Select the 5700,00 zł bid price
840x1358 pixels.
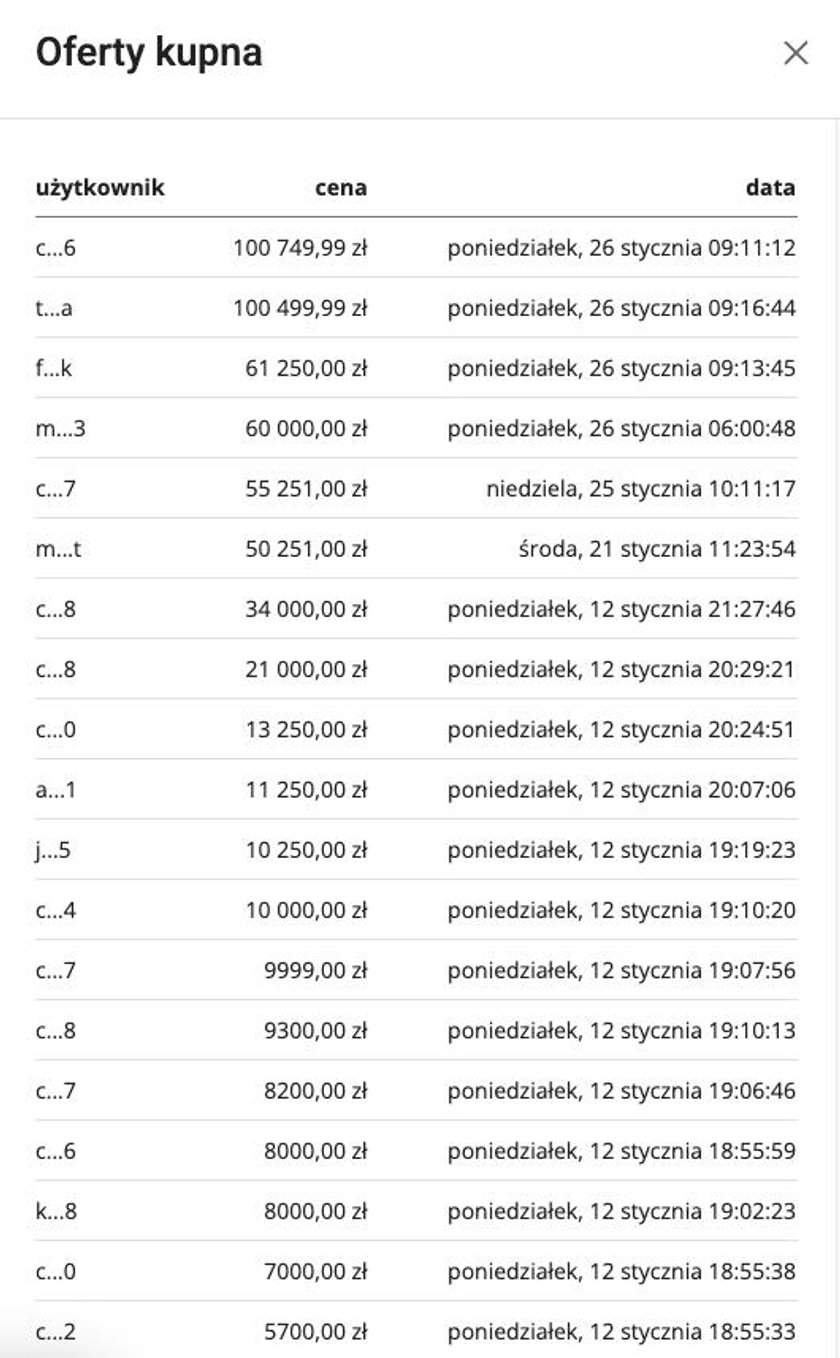[x=315, y=1332]
